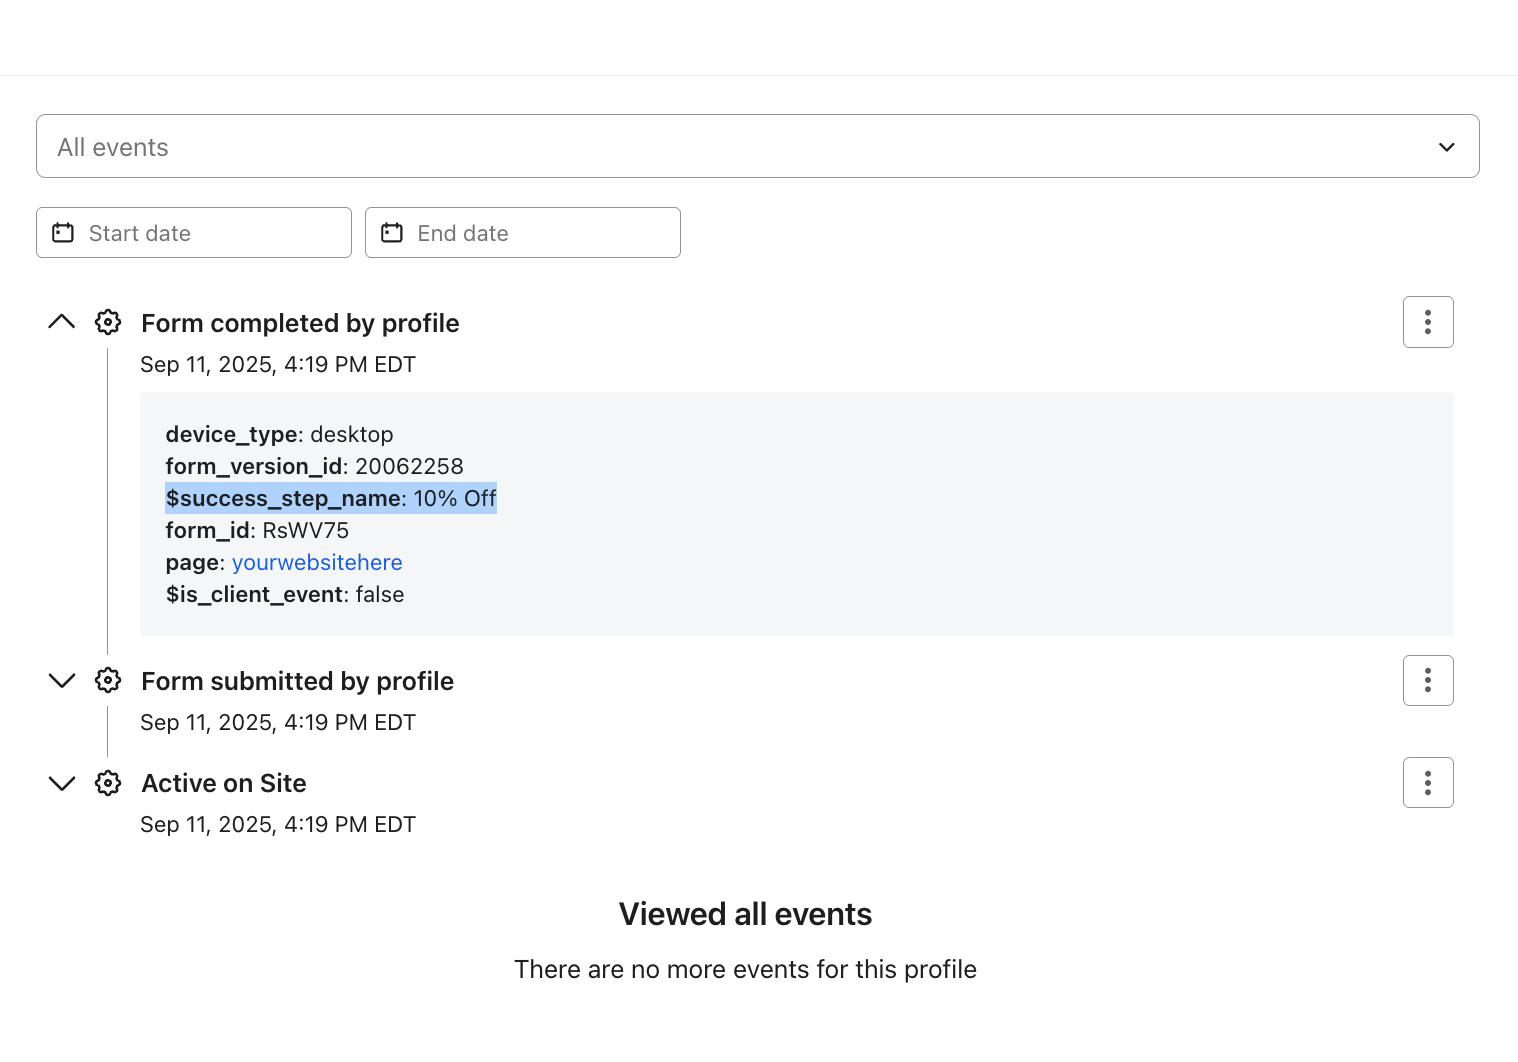Select the Active on Site event title
This screenshot has height=1062, width=1518.
223,782
